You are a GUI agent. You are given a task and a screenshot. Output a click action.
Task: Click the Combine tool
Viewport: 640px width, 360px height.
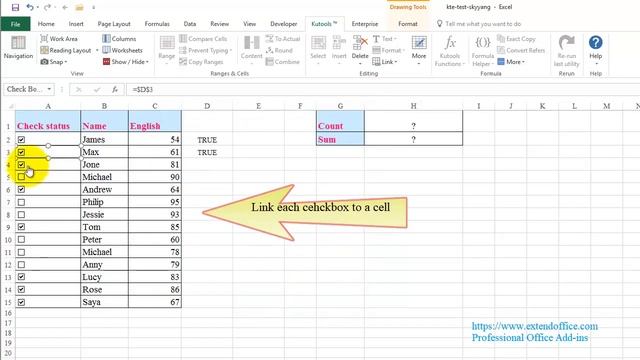[x=282, y=62]
